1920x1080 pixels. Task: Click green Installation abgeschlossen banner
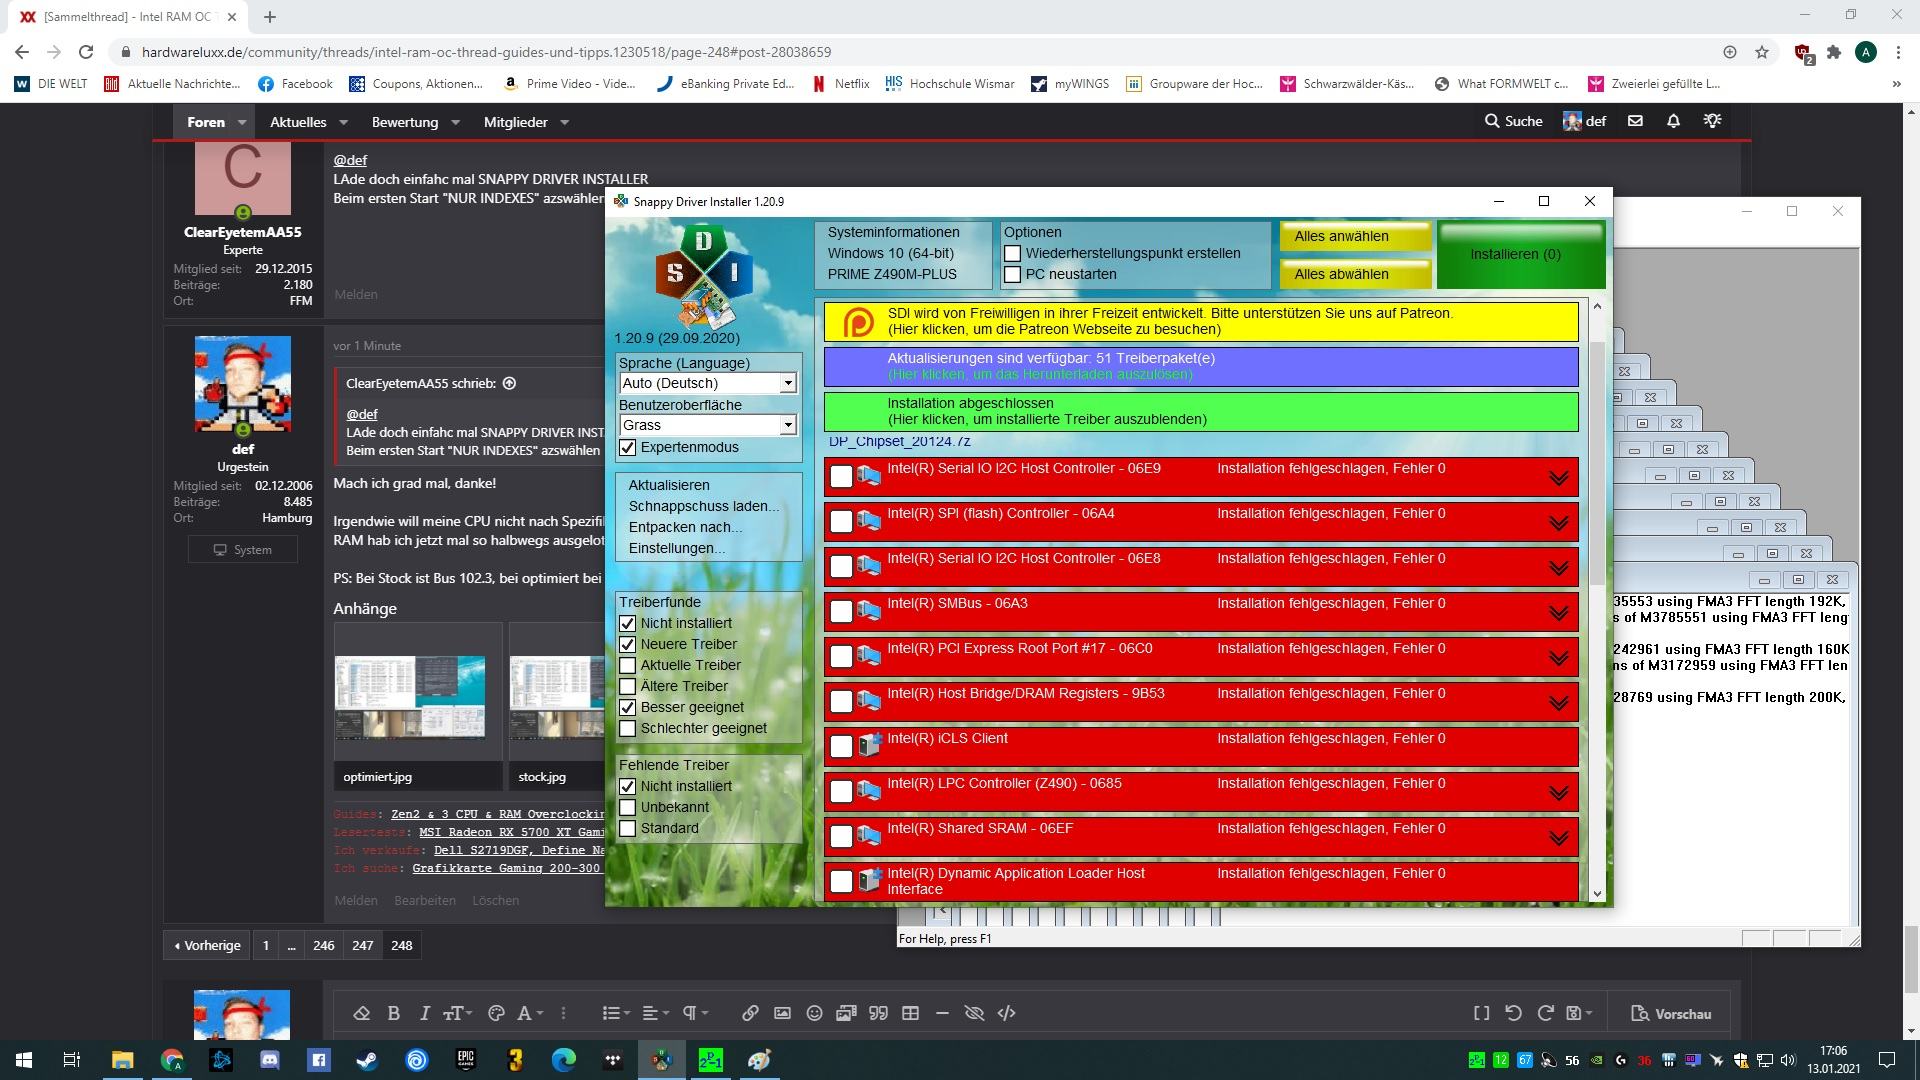coord(1201,411)
